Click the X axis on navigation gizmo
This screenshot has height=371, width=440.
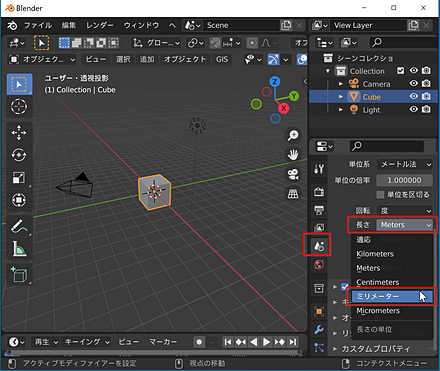point(283,108)
